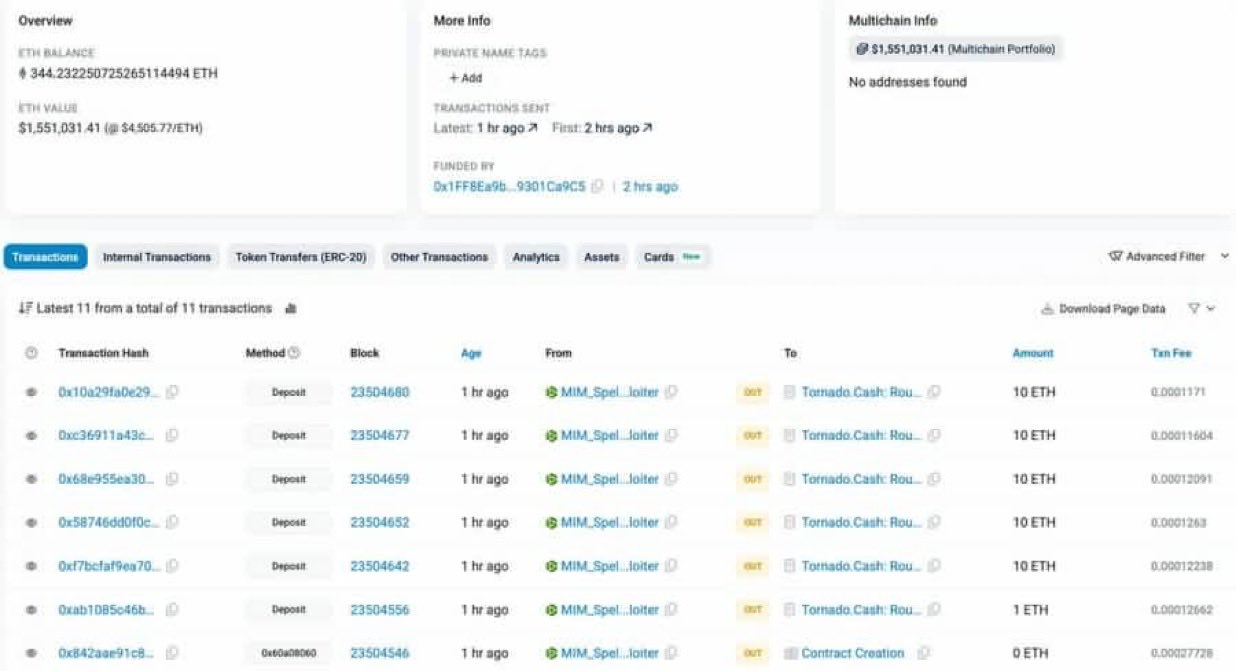
Task: Add a private name tag
Action: tap(465, 78)
